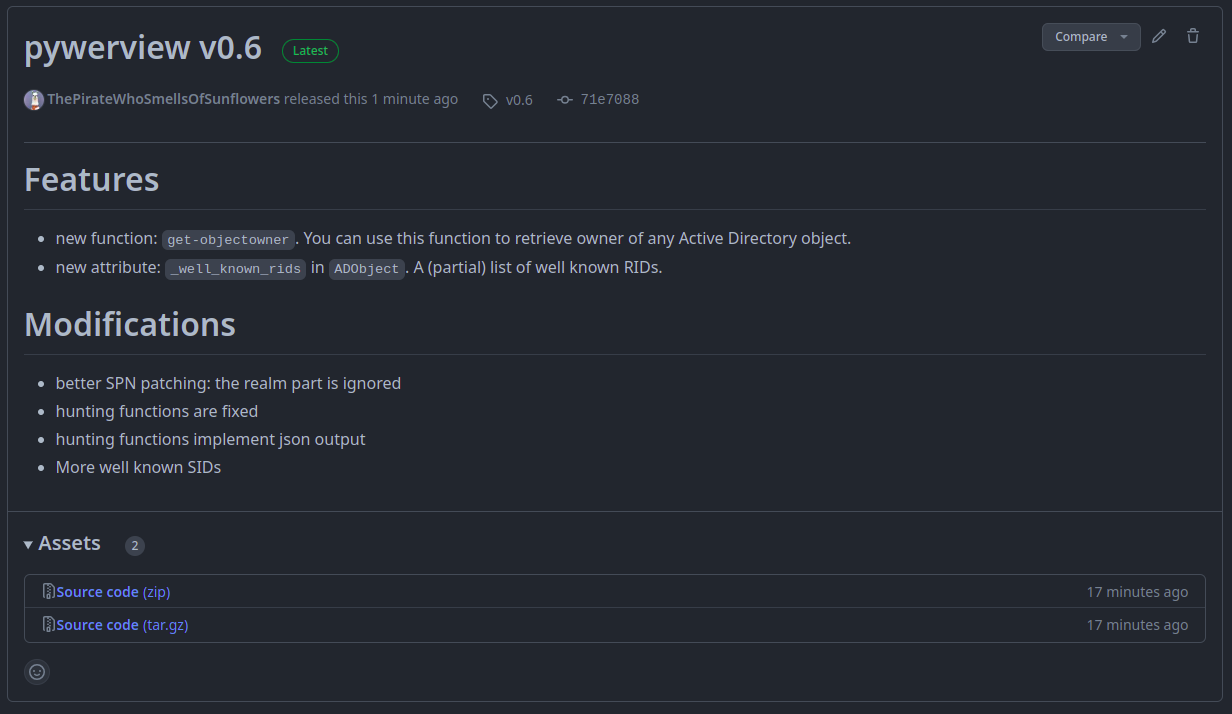Add a reaction with the smiley button
Screen dimensions: 1232x714
pyautogui.click(x=37, y=672)
